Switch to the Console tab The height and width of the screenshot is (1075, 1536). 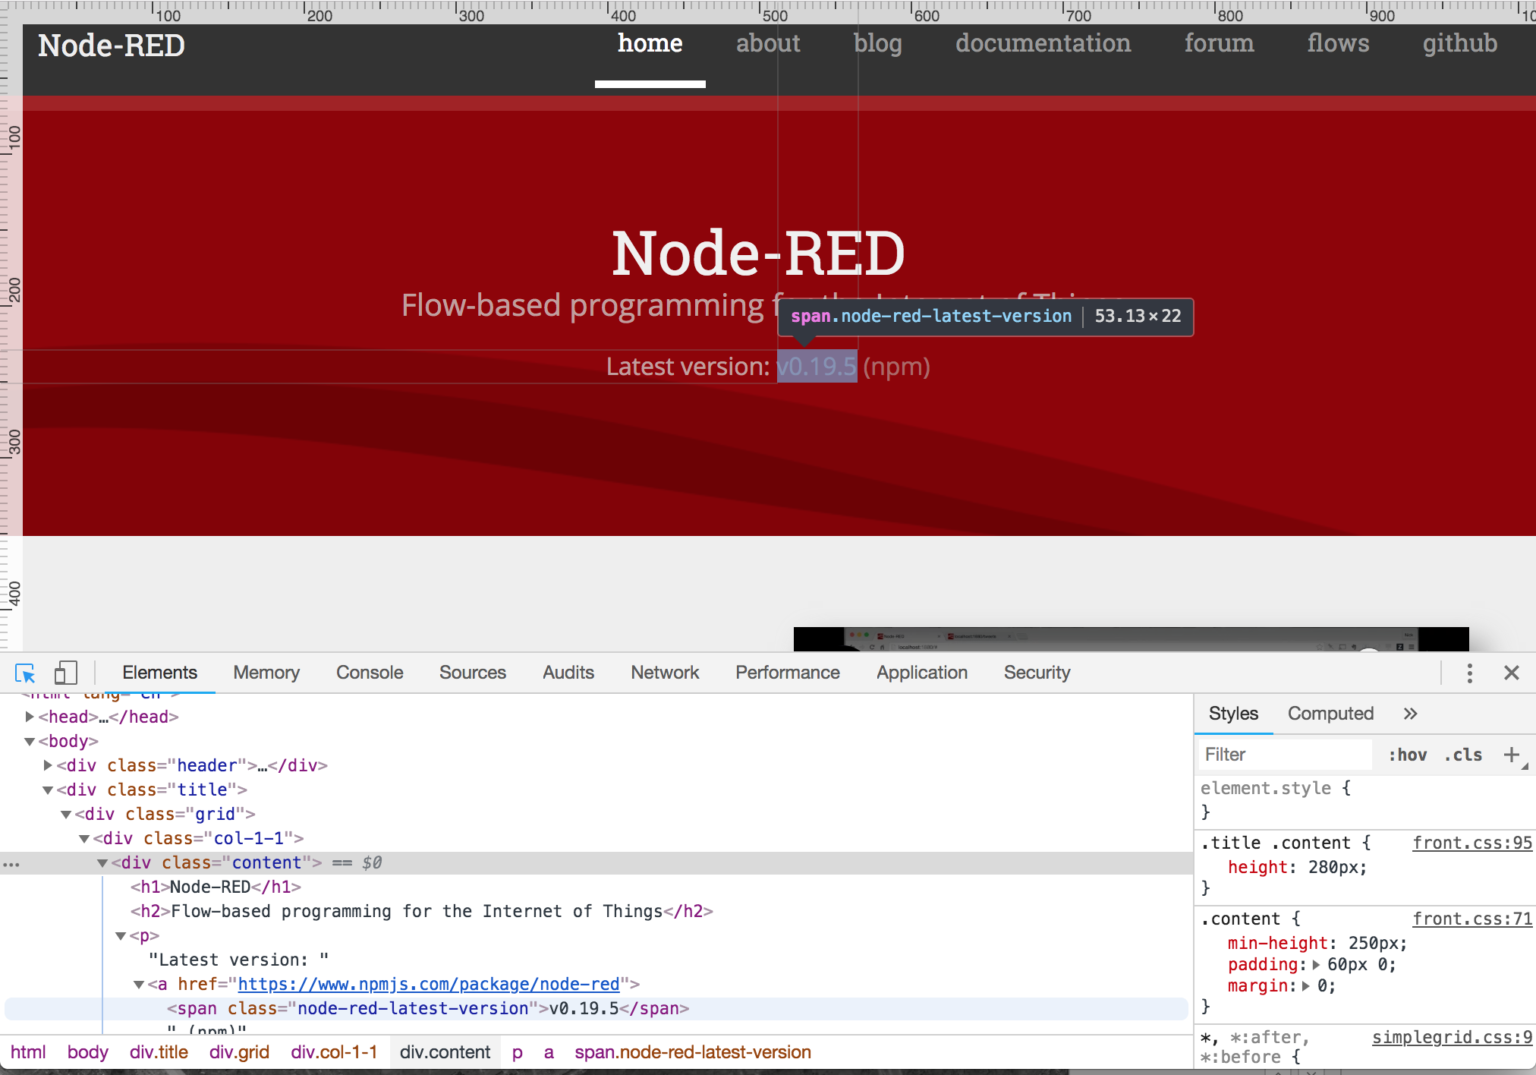pos(369,672)
